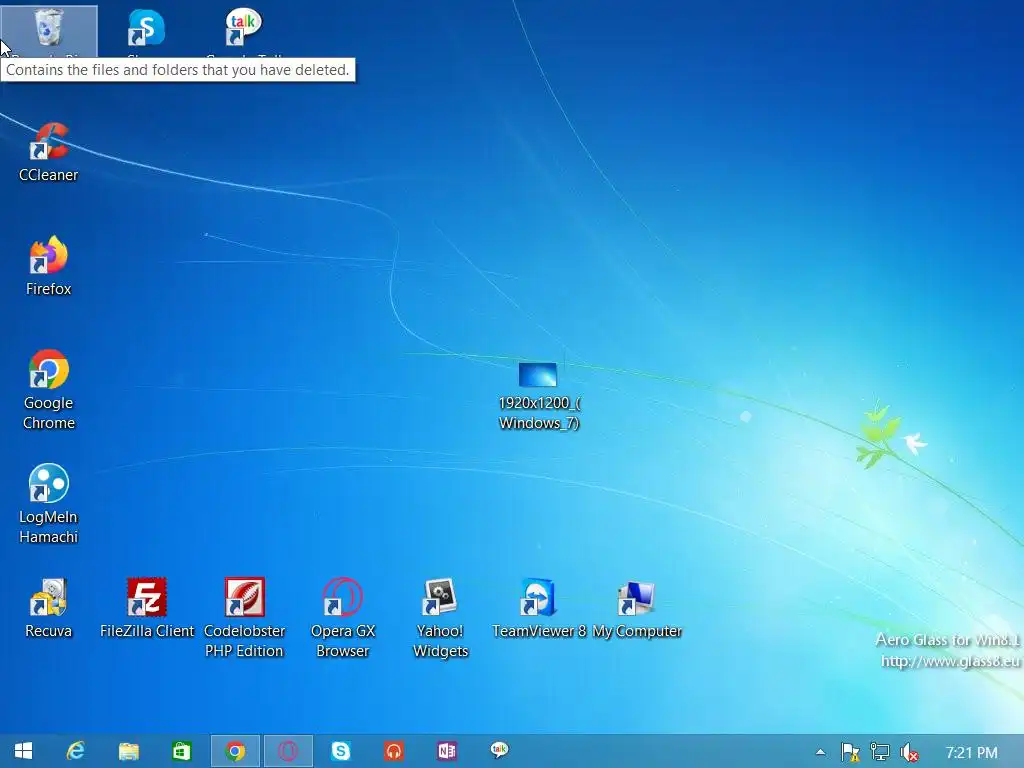Screen dimensions: 1024x768
Task: Show hidden system tray icons
Action: 821,752
